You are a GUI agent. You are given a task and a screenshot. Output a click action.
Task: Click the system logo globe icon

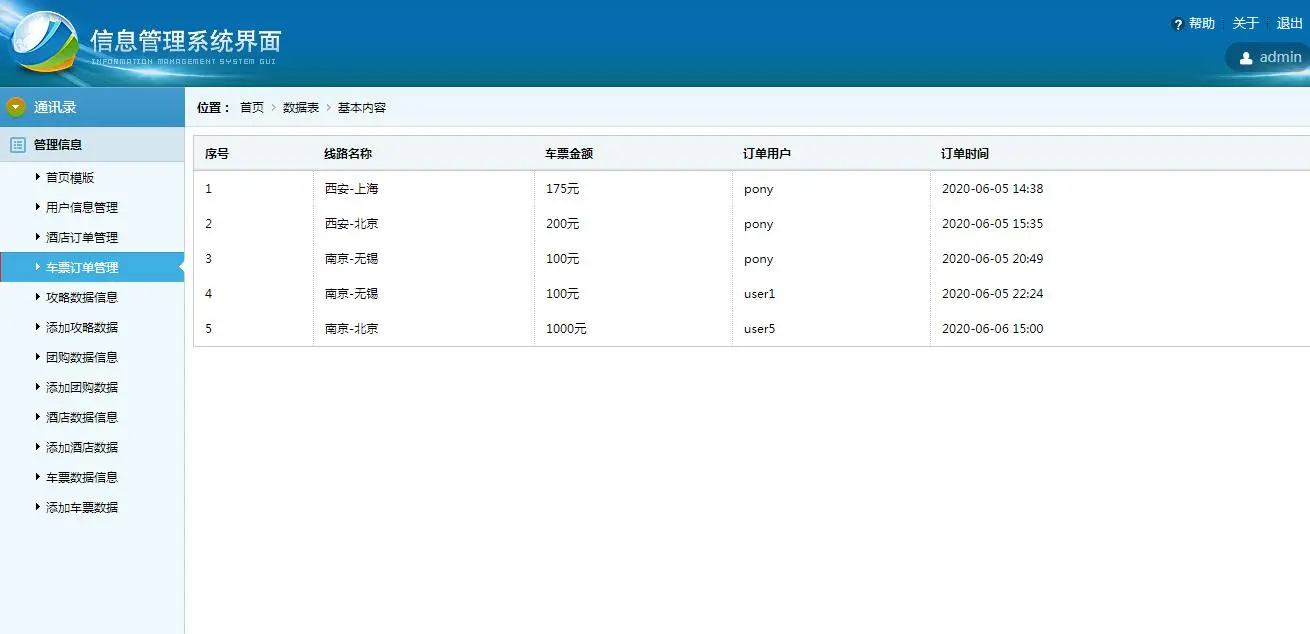click(42, 41)
